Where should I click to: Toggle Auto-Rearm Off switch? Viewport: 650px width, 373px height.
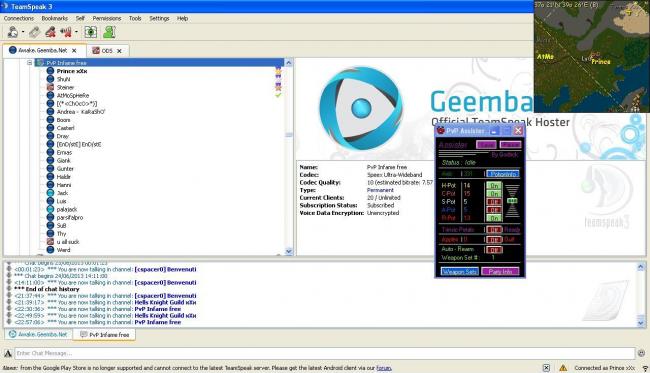[494, 249]
